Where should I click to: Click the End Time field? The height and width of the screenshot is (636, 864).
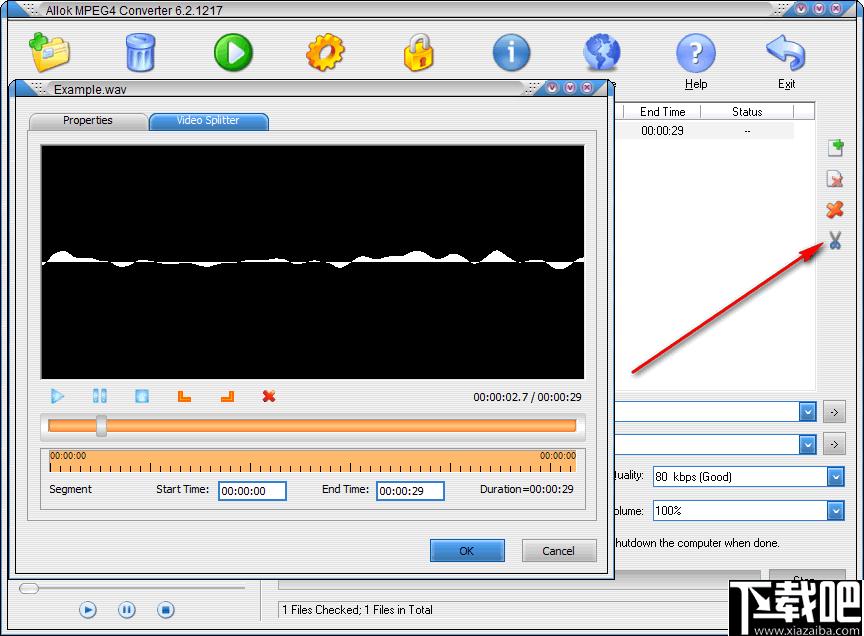(x=410, y=491)
